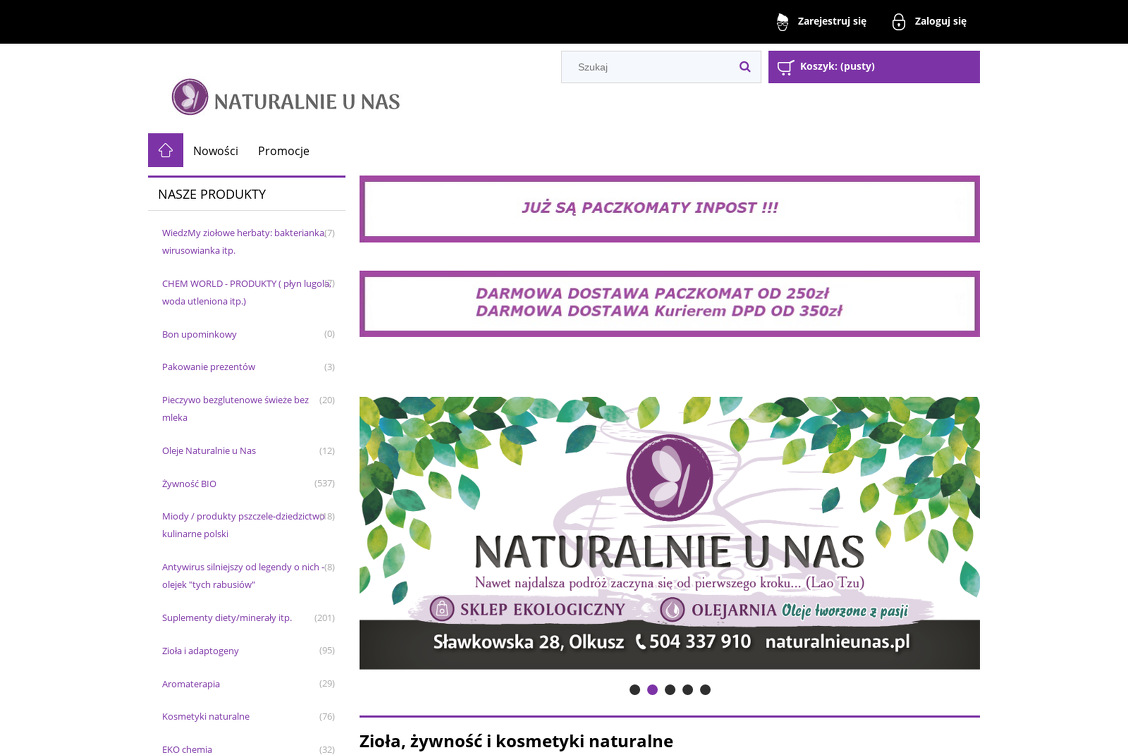This screenshot has height=756, width=1128.
Task: Open the Koszyk (pusty) cart button
Action: click(873, 67)
